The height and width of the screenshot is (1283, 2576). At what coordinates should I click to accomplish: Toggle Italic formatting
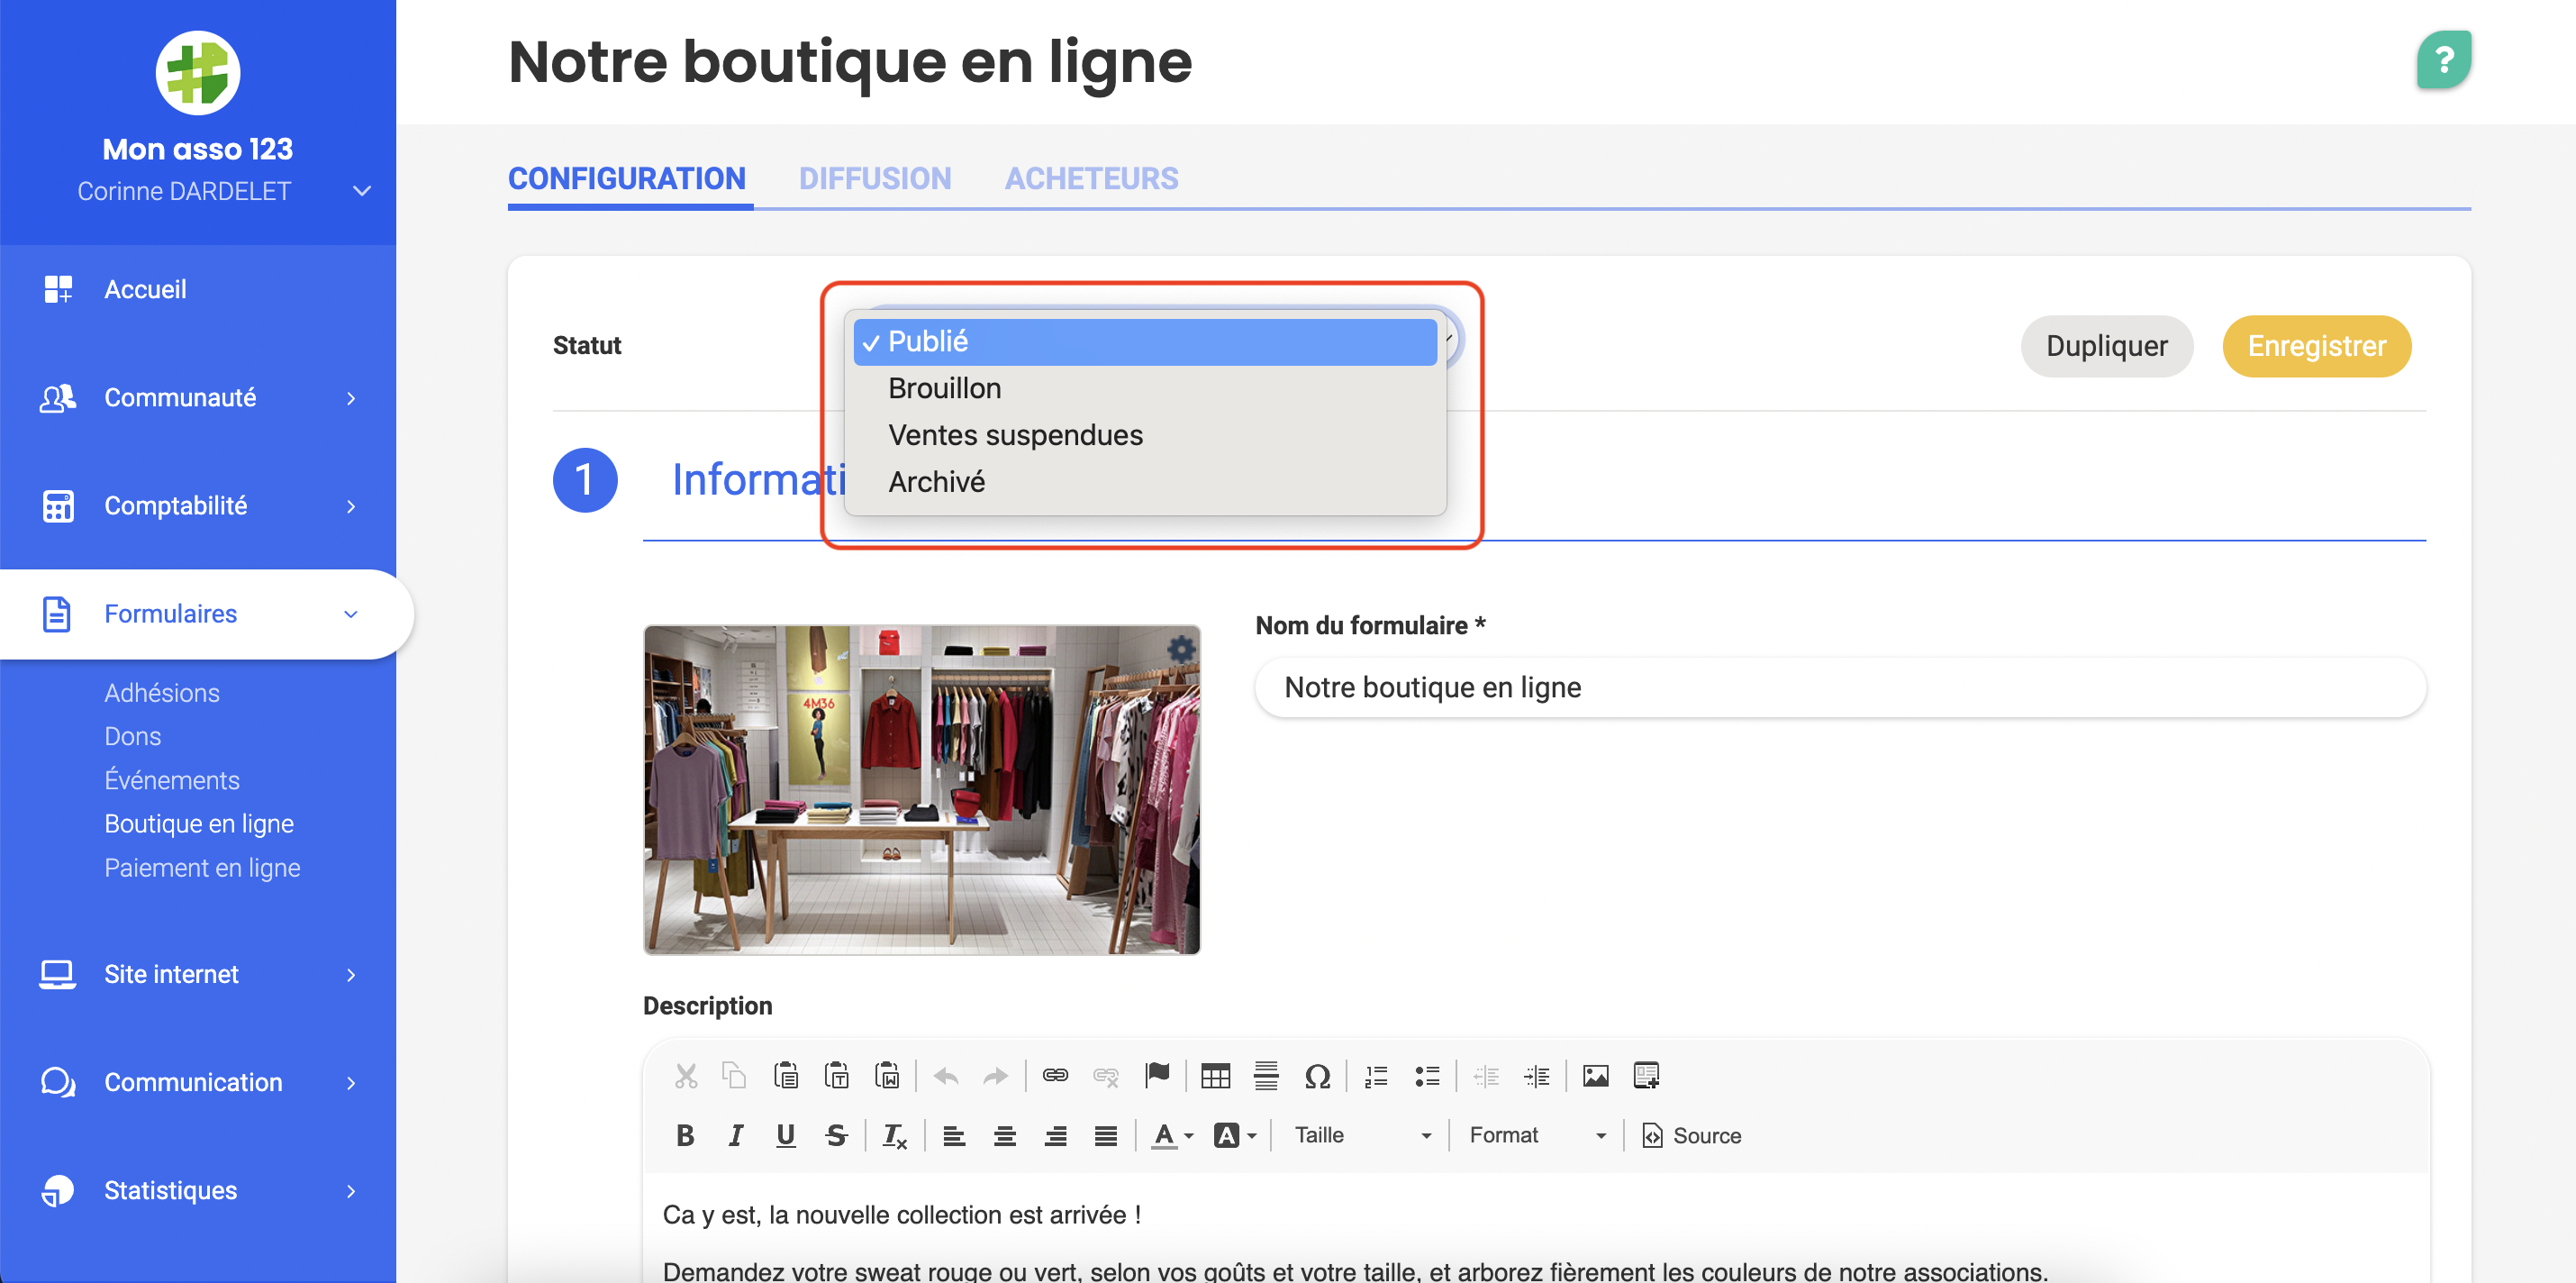point(735,1135)
